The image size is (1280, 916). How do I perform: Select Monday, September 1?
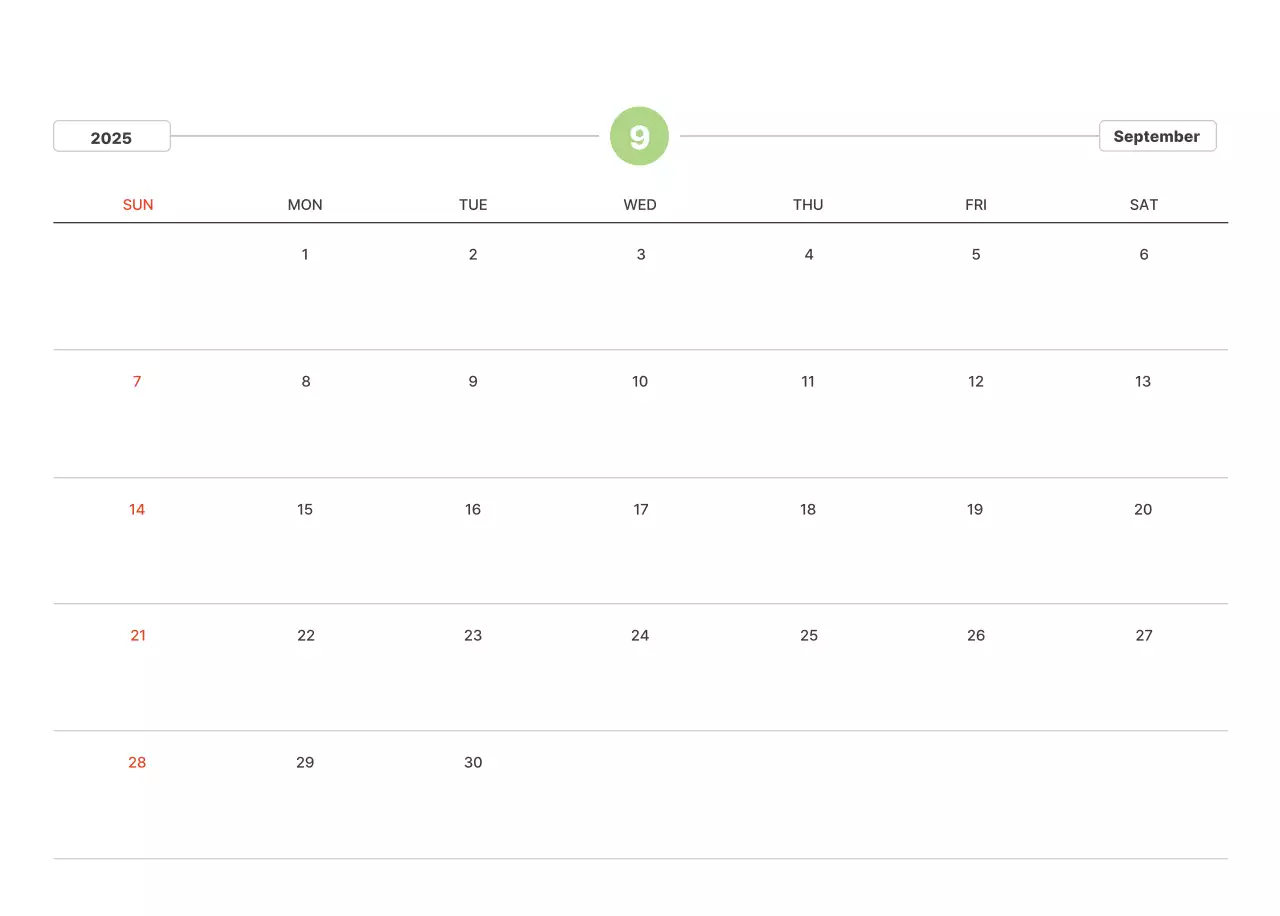(305, 255)
